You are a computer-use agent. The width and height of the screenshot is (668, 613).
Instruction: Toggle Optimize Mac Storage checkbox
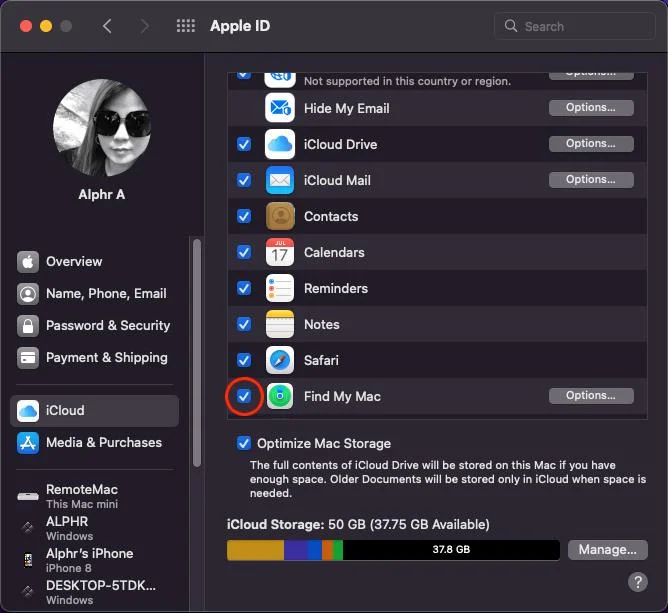tap(244, 443)
